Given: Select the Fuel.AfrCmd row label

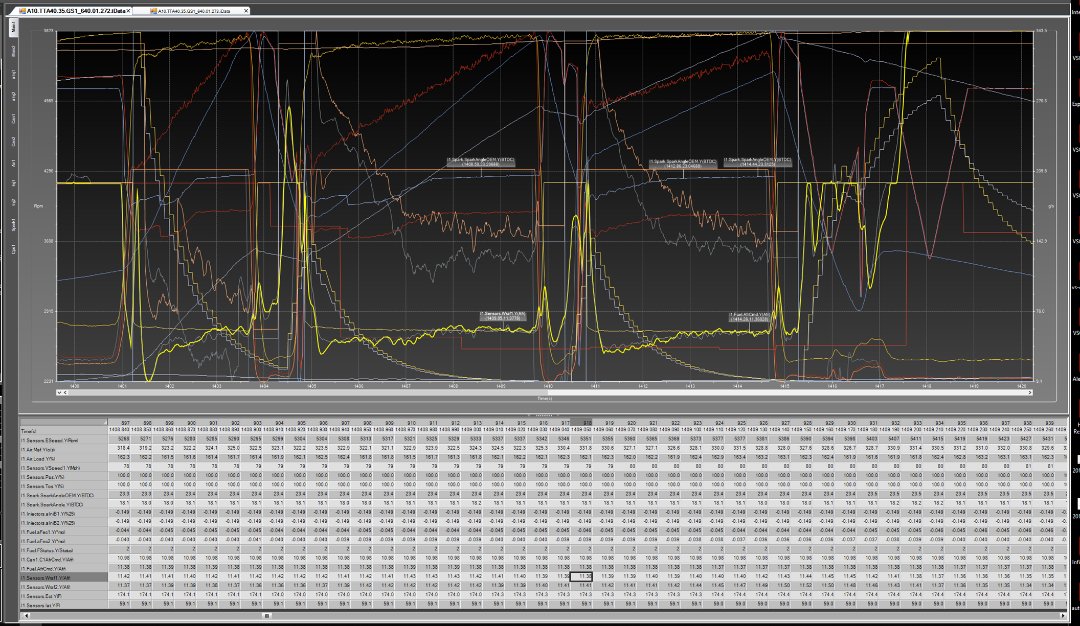Looking at the screenshot, I should coord(63,569).
